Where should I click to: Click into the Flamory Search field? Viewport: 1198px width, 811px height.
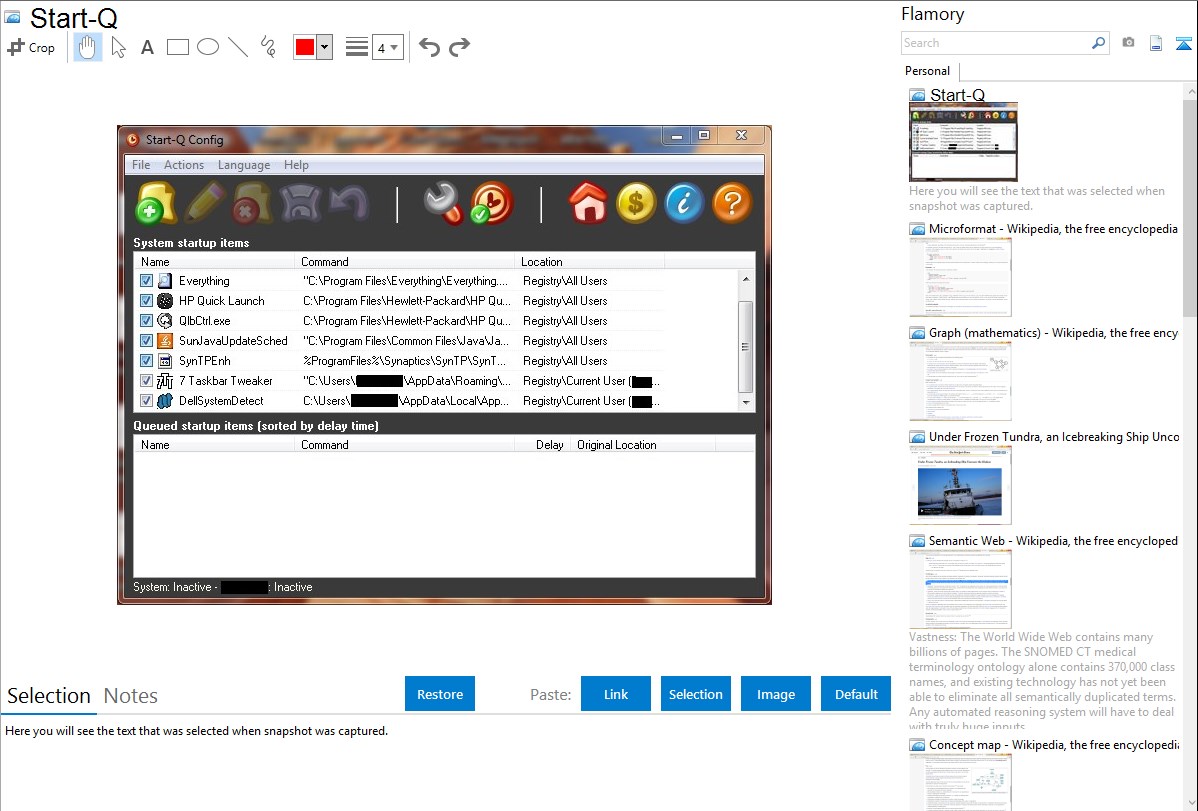click(996, 43)
